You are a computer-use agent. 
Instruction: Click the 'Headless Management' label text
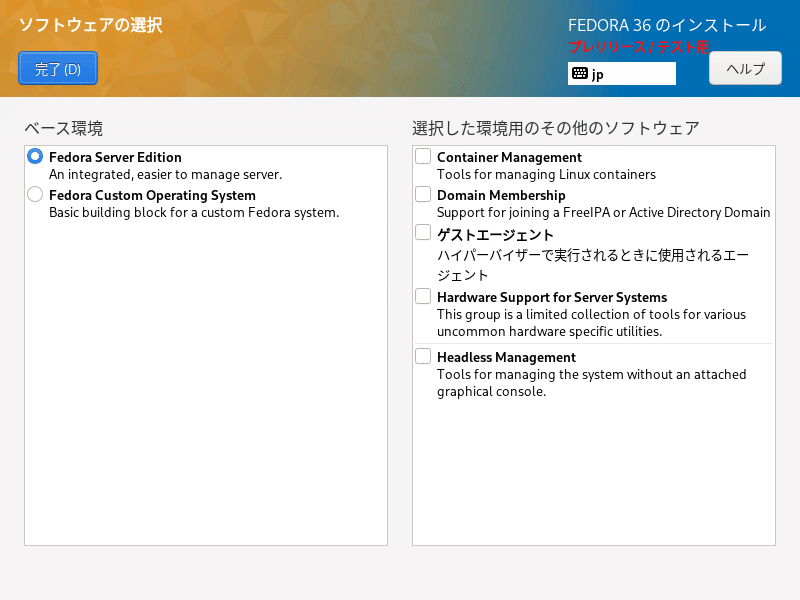(506, 357)
